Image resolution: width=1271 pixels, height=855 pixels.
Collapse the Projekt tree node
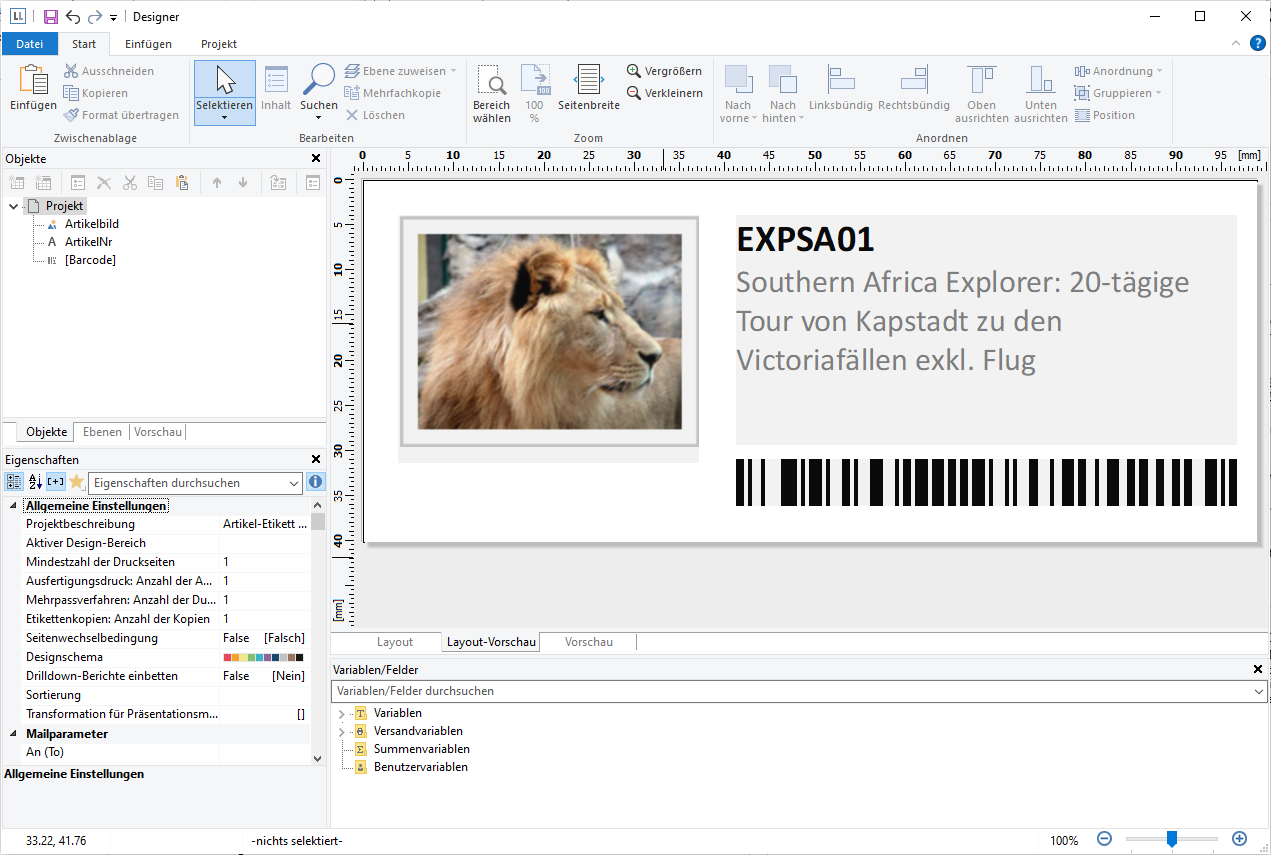tap(13, 206)
